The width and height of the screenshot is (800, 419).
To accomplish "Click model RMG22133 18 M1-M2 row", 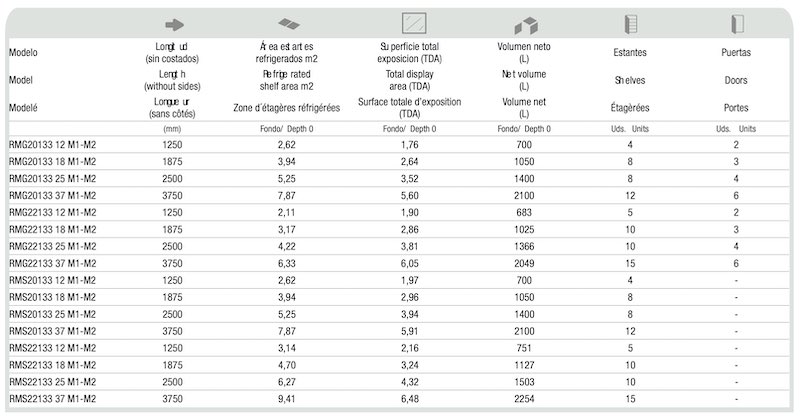I will pyautogui.click(x=399, y=230).
